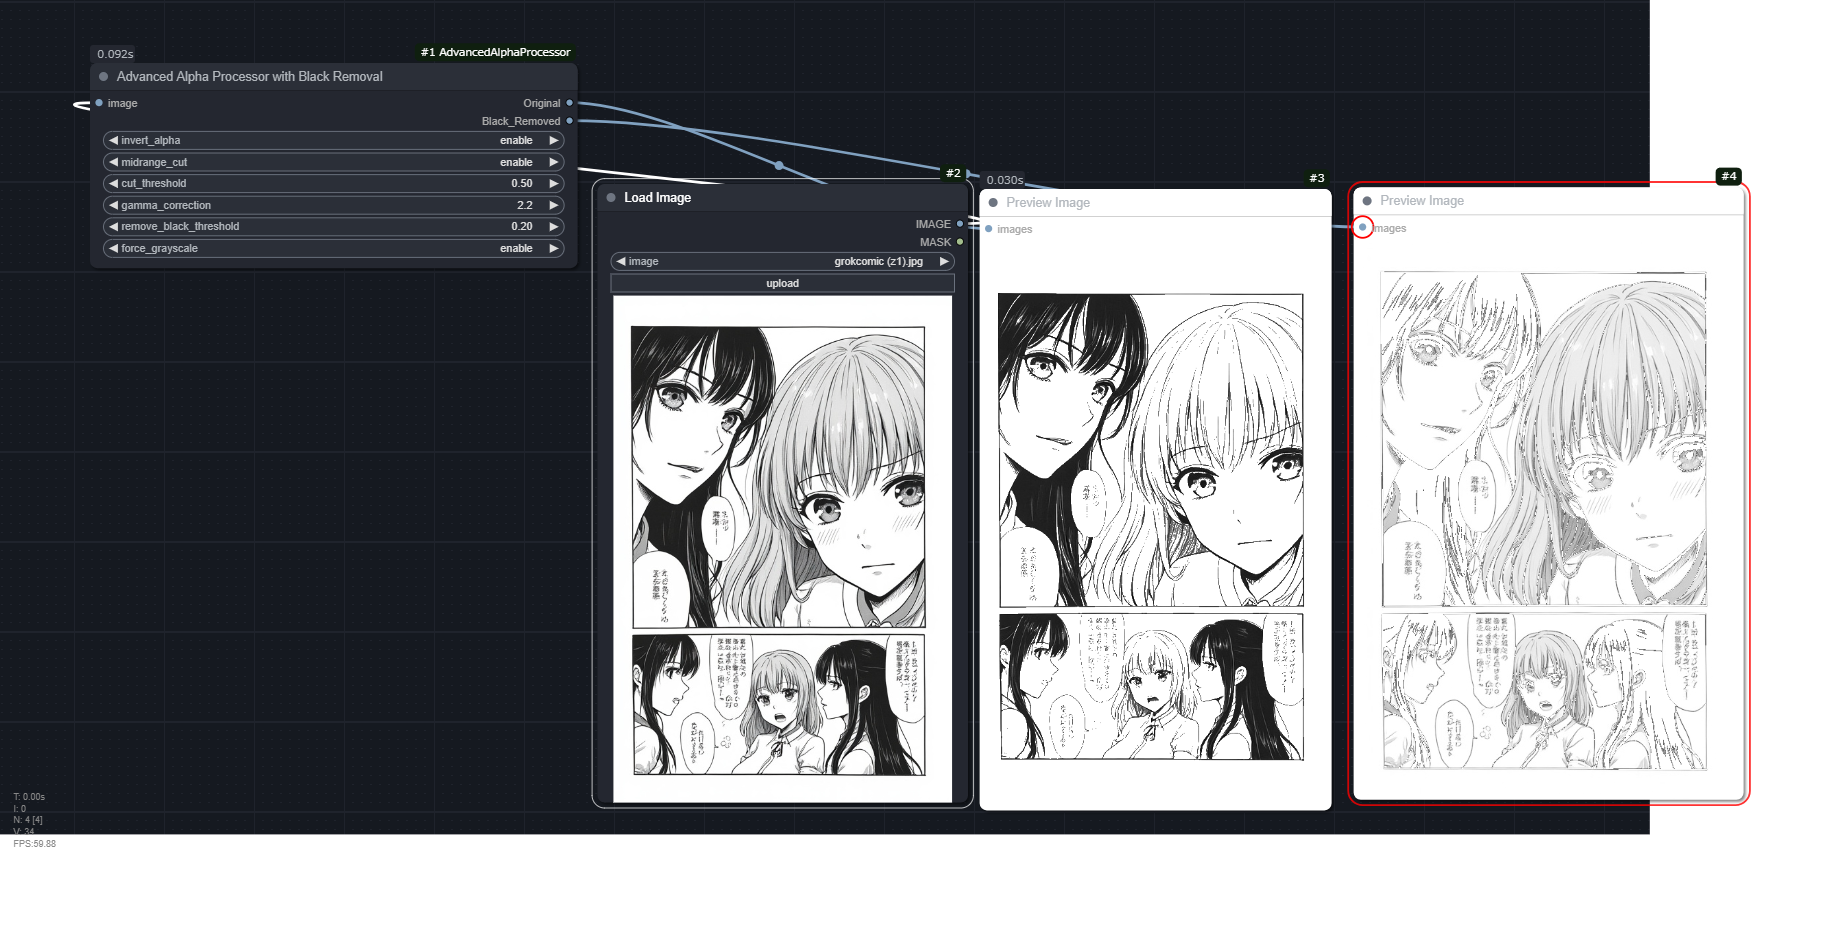Viewport: 1833px width, 927px height.
Task: Toggle the midrange_cut enable value
Action: [516, 162]
